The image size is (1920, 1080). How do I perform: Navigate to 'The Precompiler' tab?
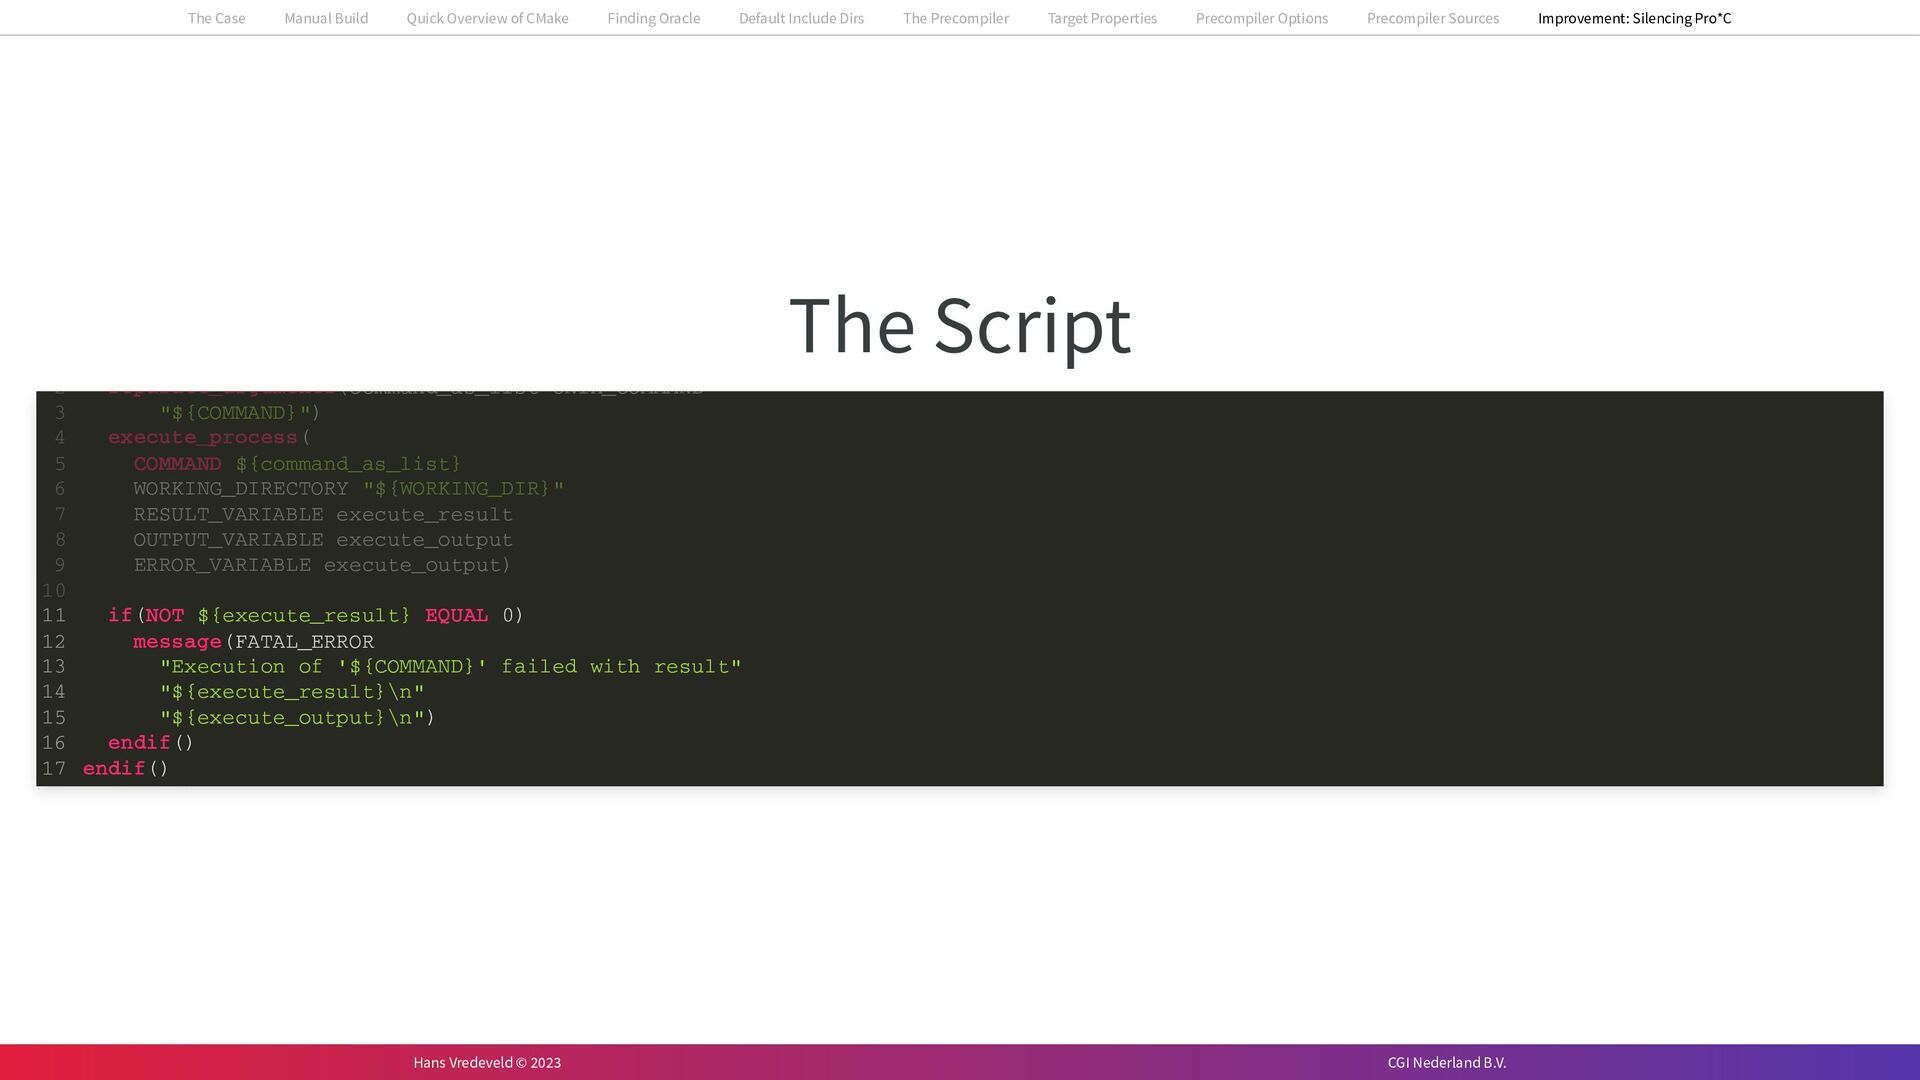(x=955, y=18)
